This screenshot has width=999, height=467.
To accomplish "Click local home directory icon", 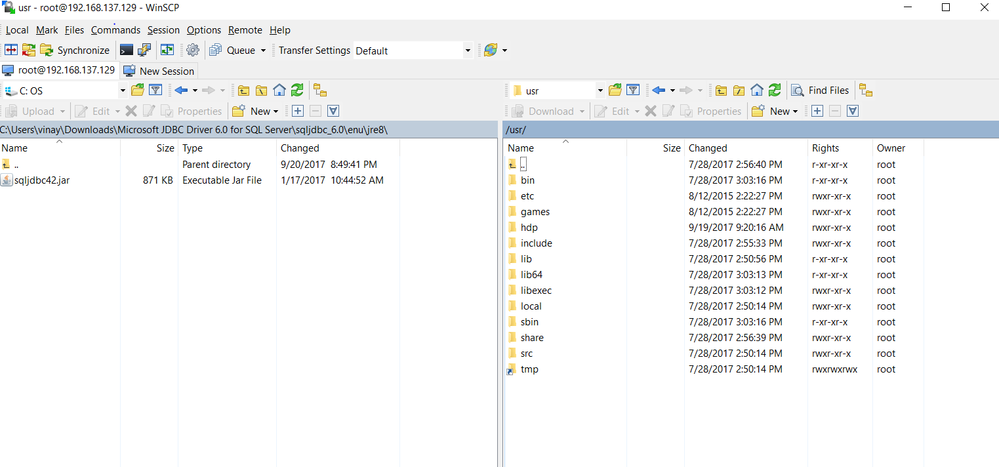I will tap(279, 90).
